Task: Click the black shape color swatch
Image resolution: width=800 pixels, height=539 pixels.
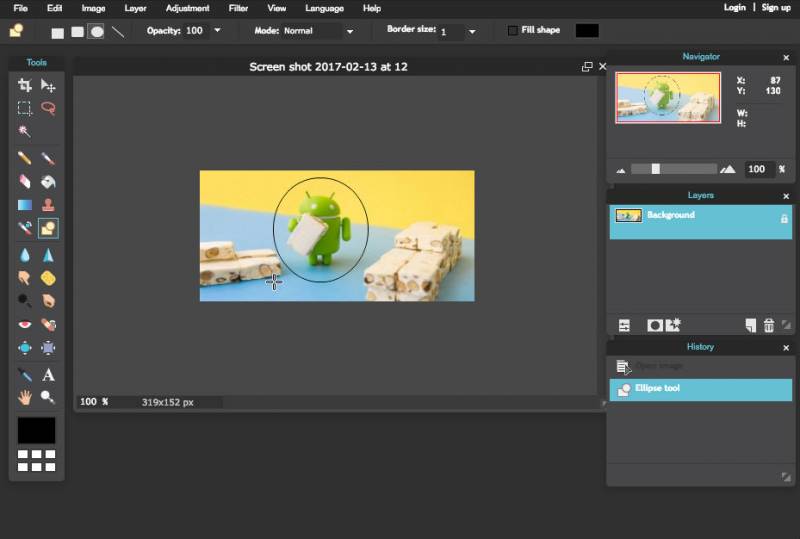Action: [587, 31]
